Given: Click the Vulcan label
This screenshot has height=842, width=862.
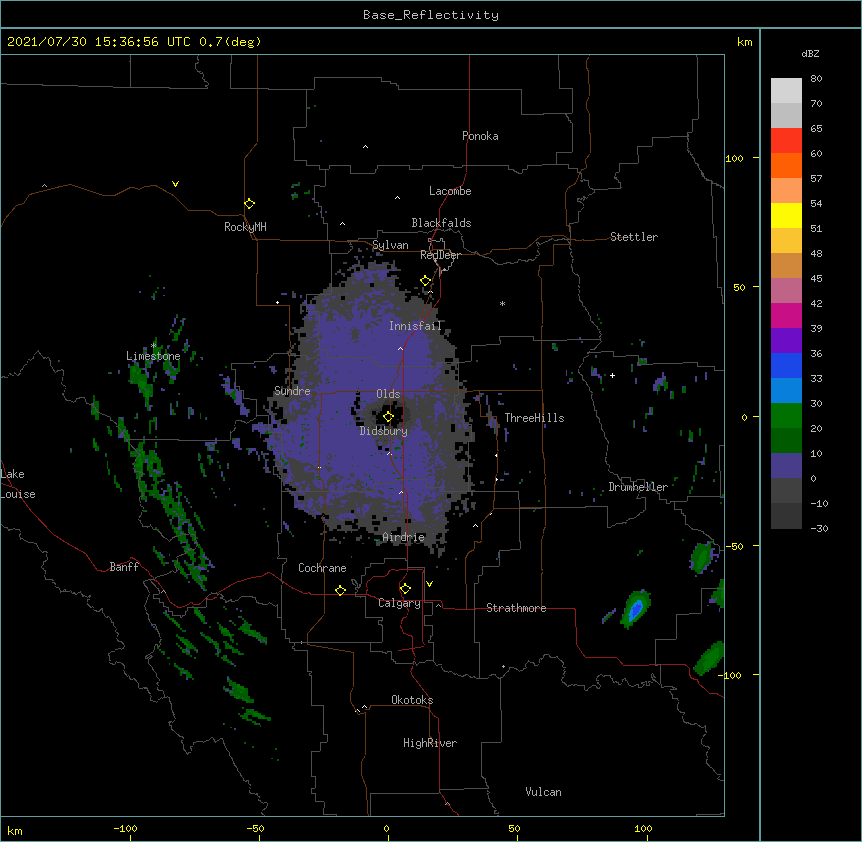Looking at the screenshot, I should [x=543, y=792].
